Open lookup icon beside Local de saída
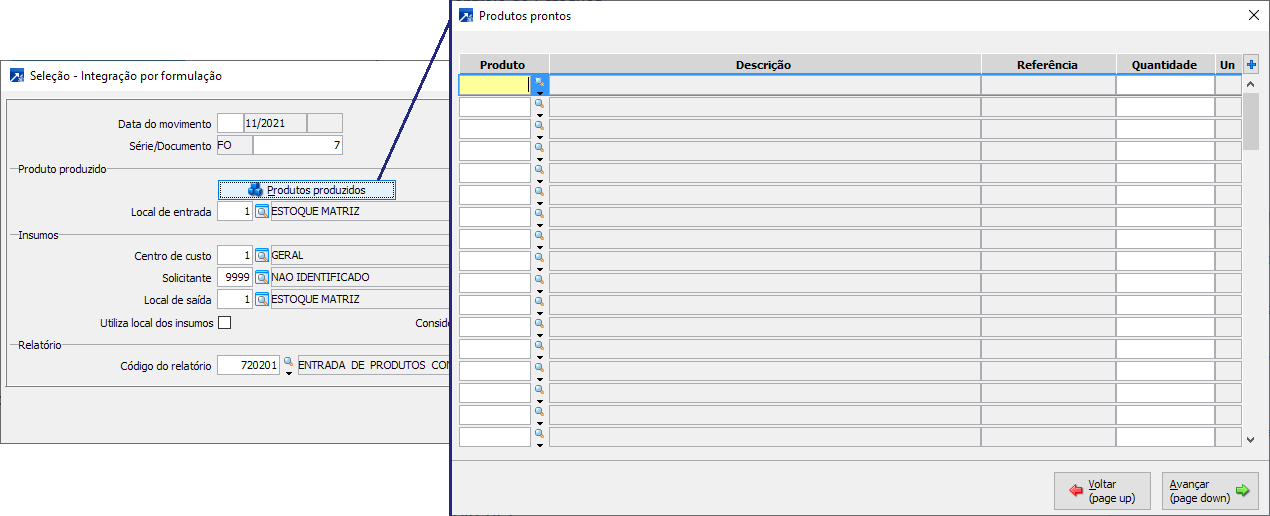The width and height of the screenshot is (1270, 516). 262,299
